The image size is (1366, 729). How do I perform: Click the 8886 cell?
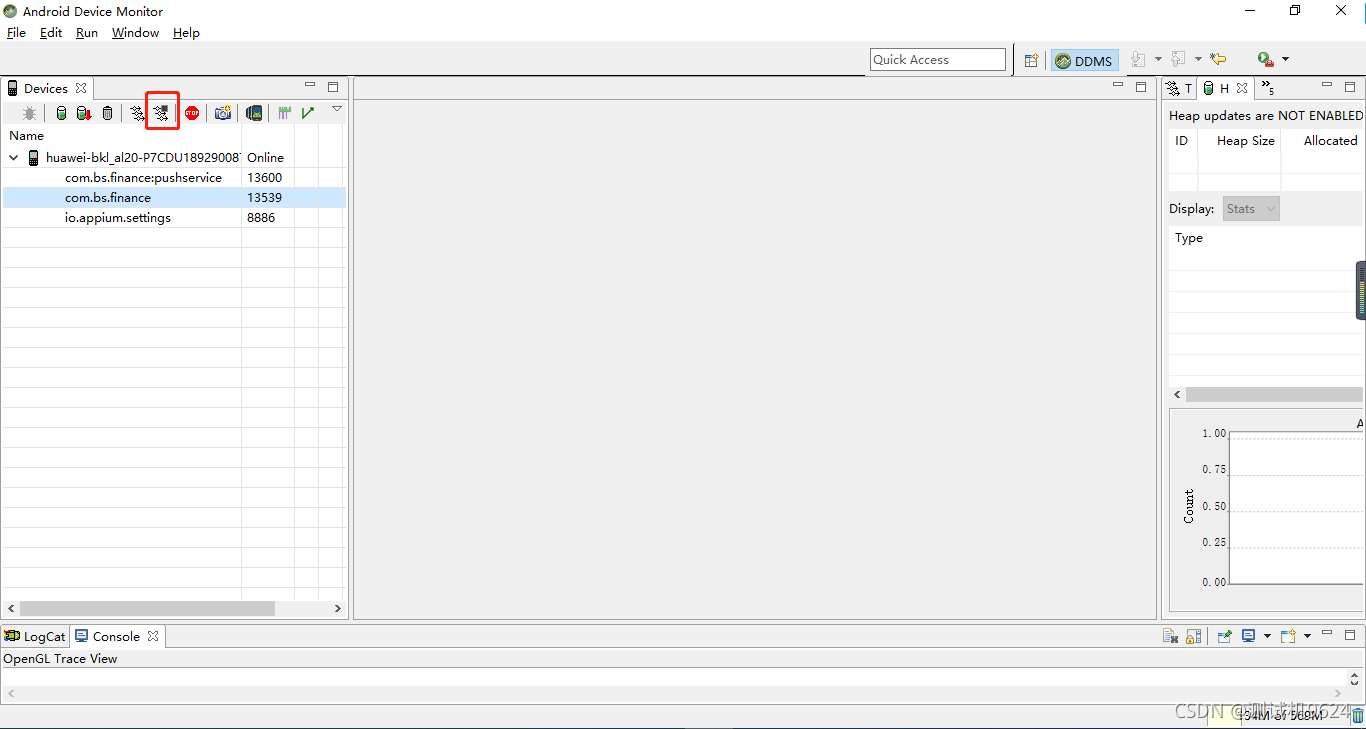pos(261,217)
